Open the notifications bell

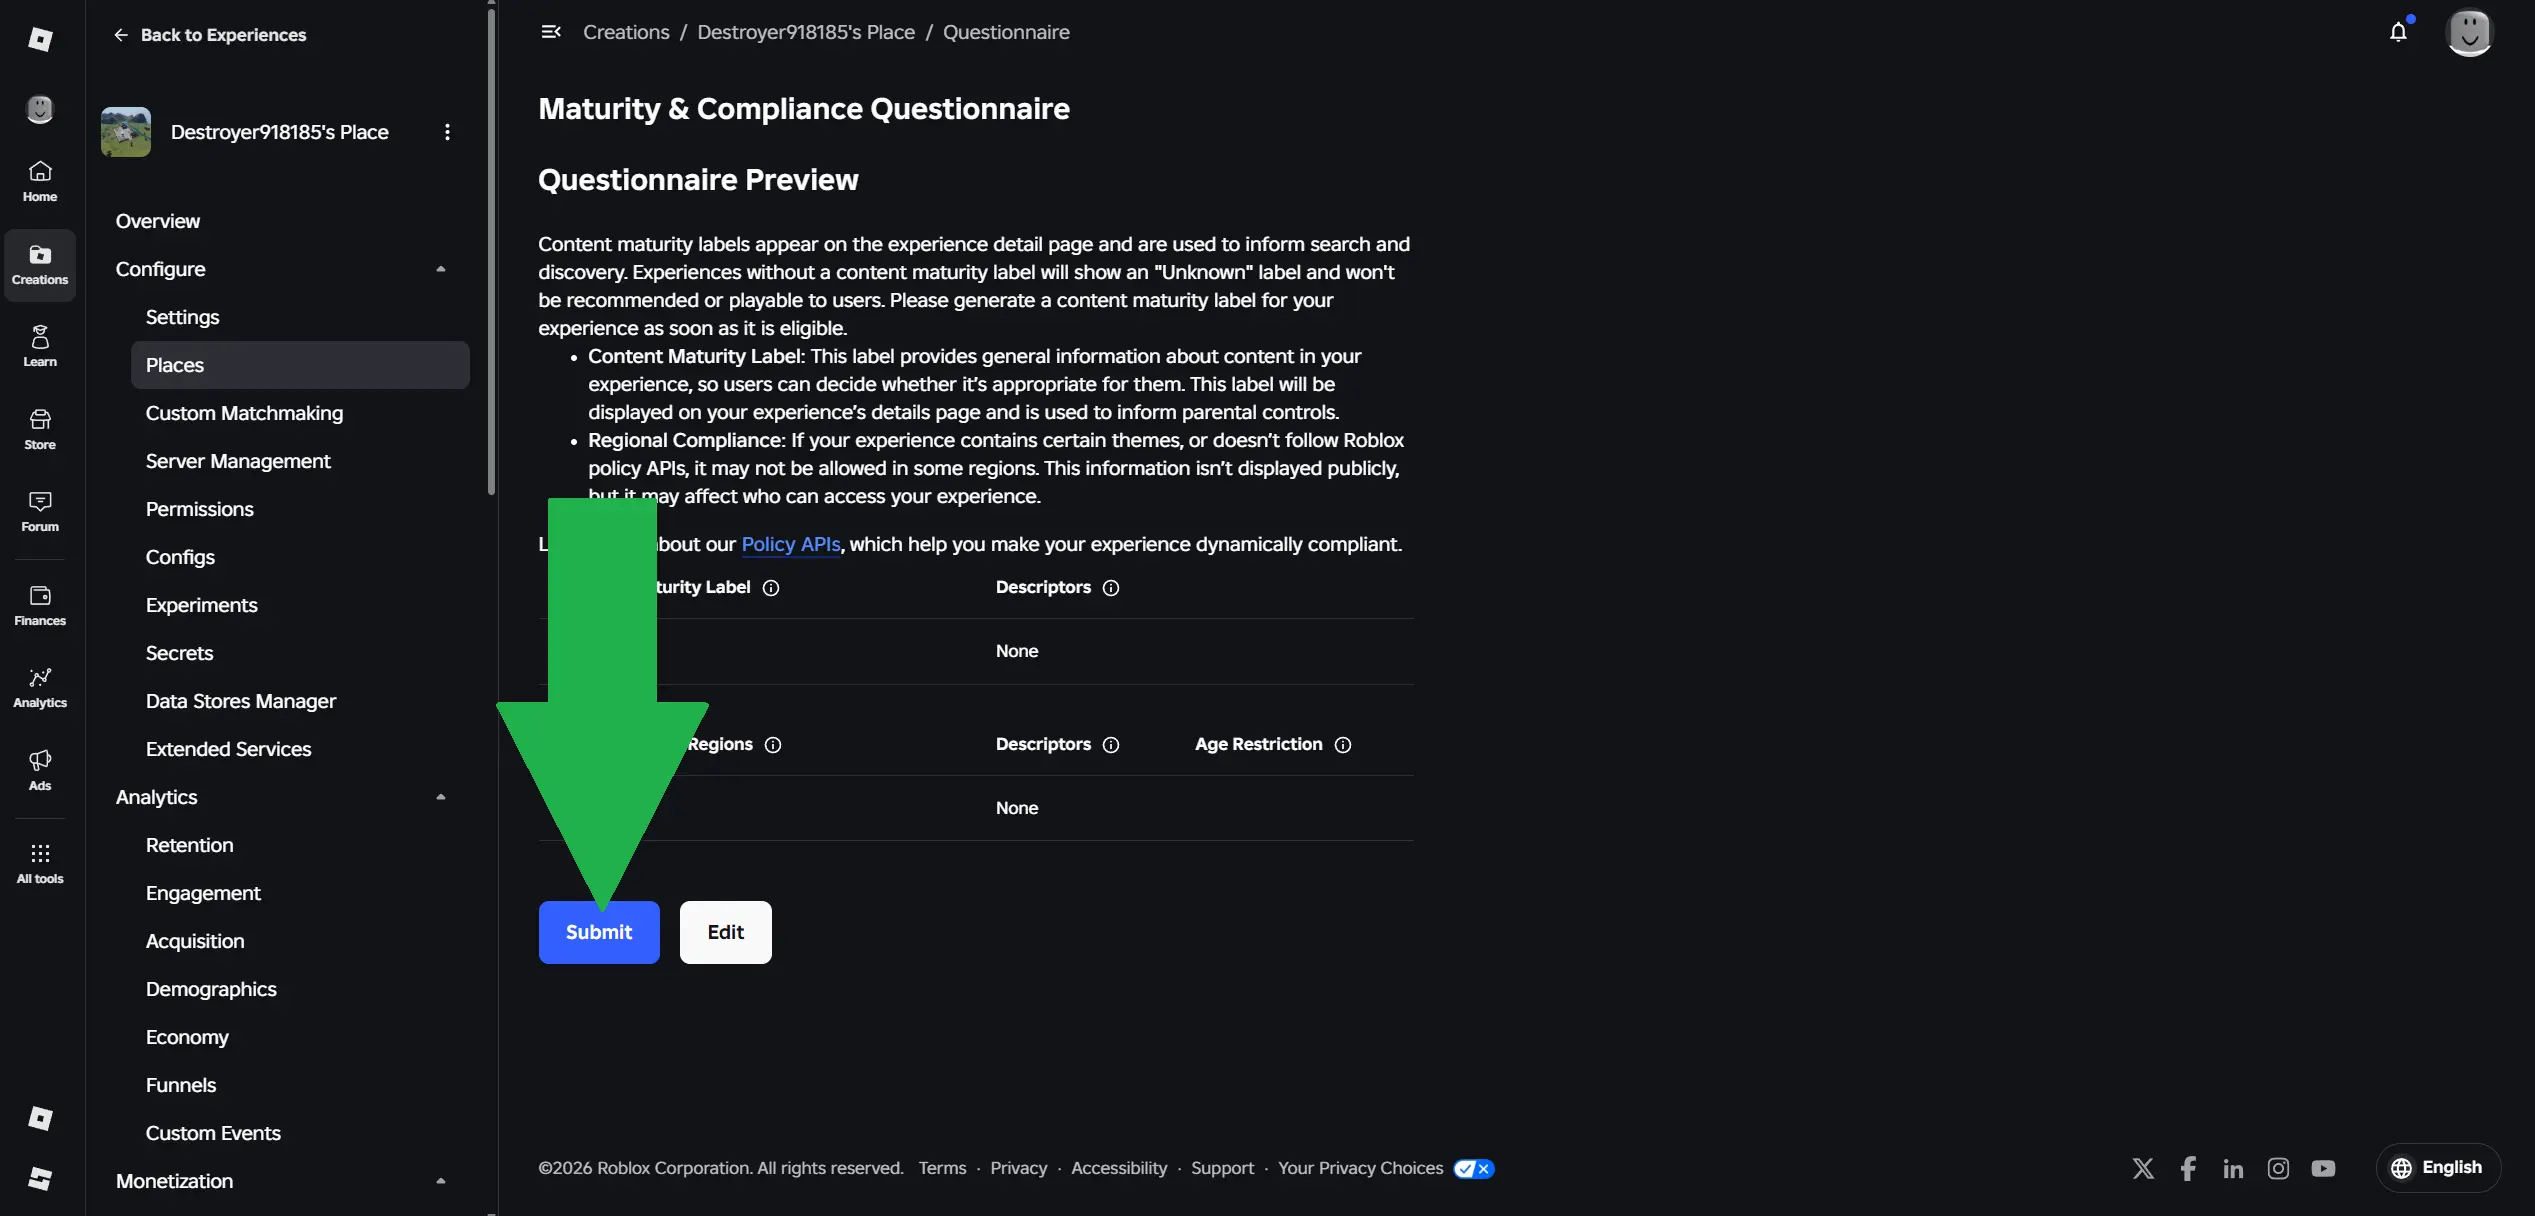[2398, 32]
